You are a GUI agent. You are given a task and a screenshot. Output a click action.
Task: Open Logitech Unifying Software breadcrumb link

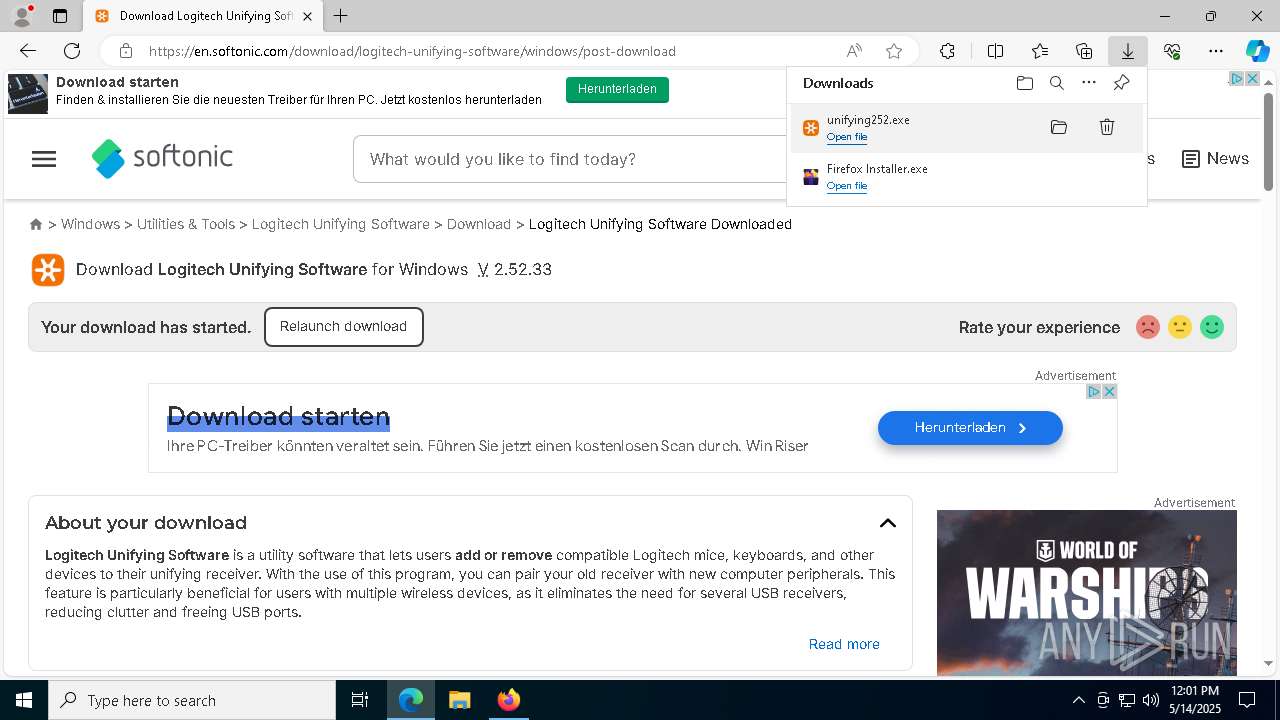341,224
